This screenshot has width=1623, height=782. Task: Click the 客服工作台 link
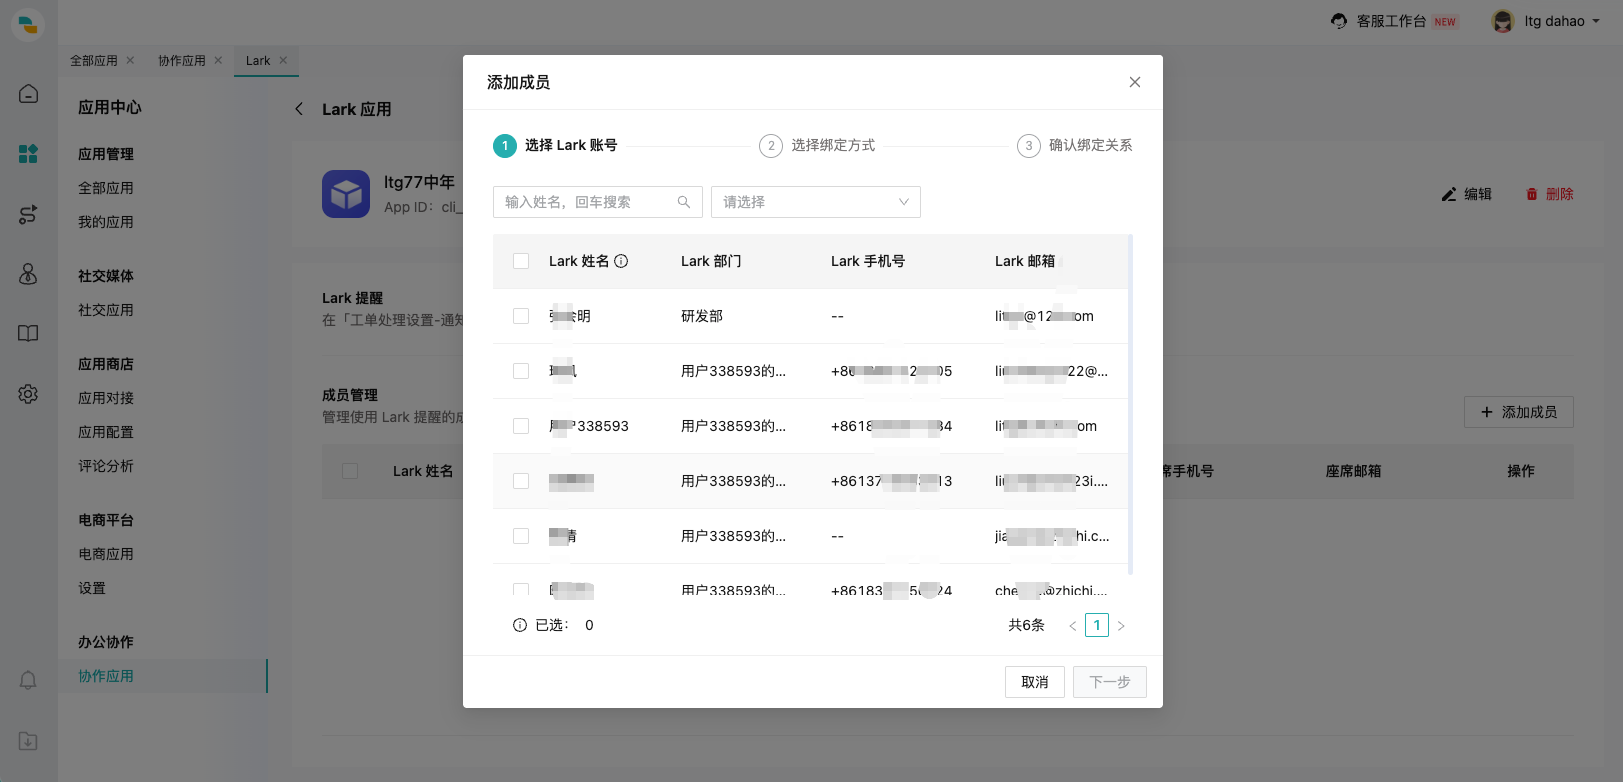(x=1391, y=21)
